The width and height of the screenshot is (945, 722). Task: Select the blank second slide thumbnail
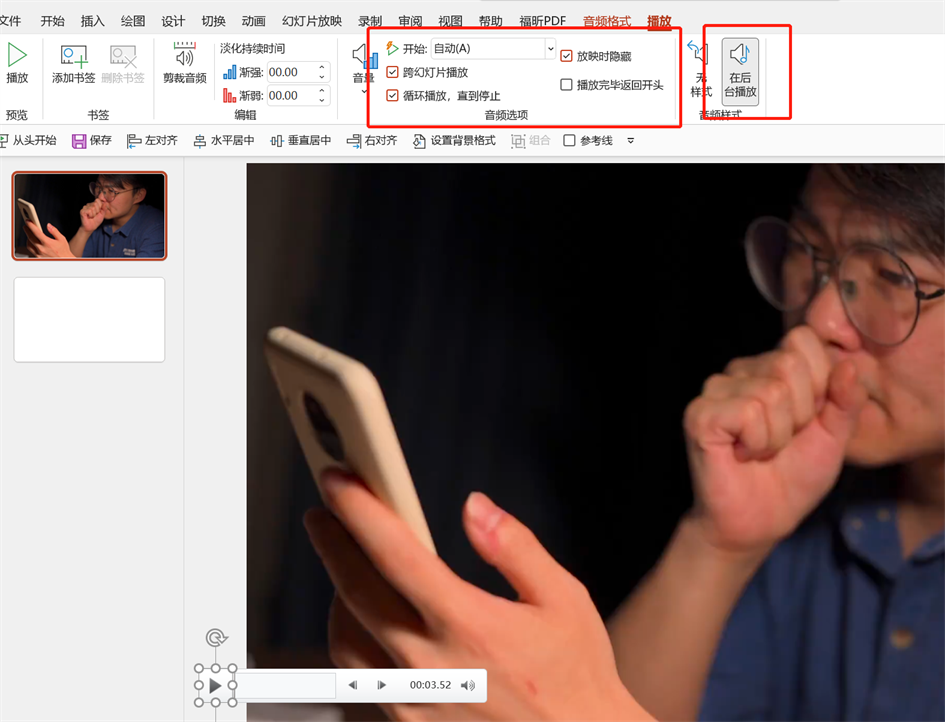89,319
